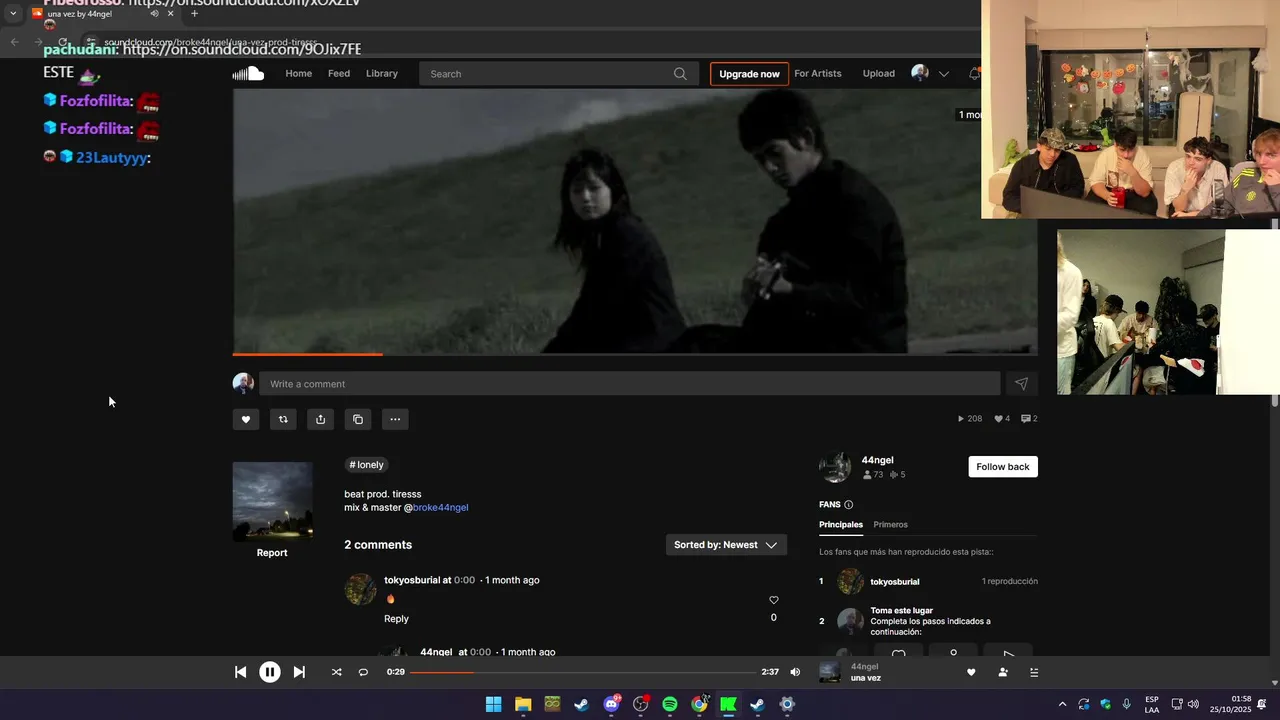This screenshot has width=1280, height=720.
Task: Like the track with heart button
Action: click(246, 419)
